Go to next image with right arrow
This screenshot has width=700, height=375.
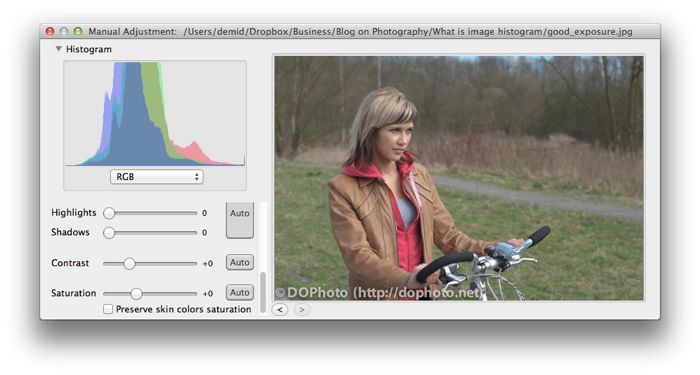[x=302, y=309]
